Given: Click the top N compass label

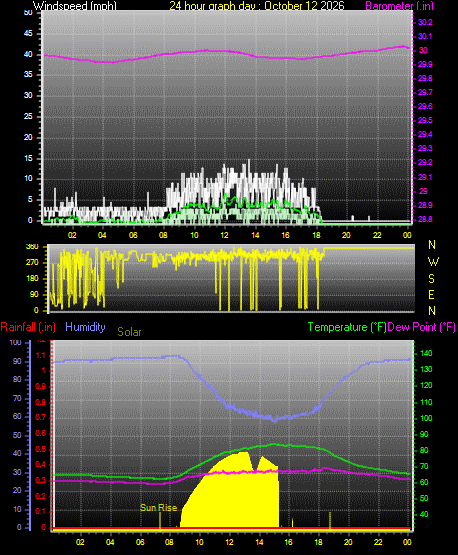Looking at the screenshot, I should point(432,245).
